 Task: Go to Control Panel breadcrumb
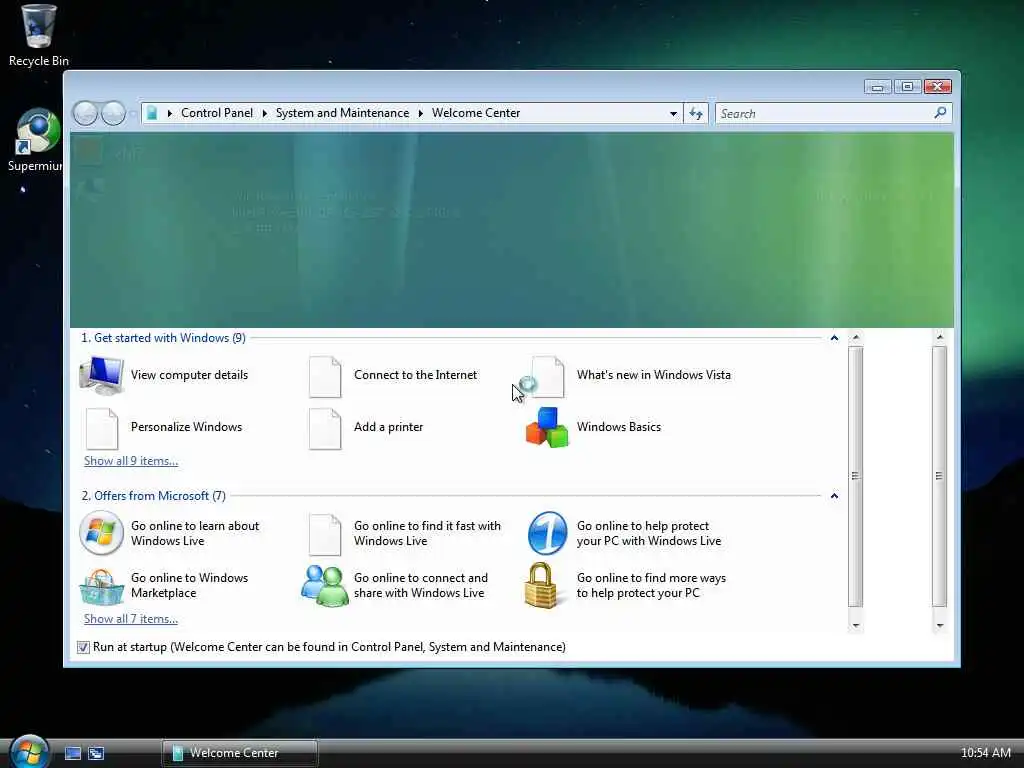point(217,113)
